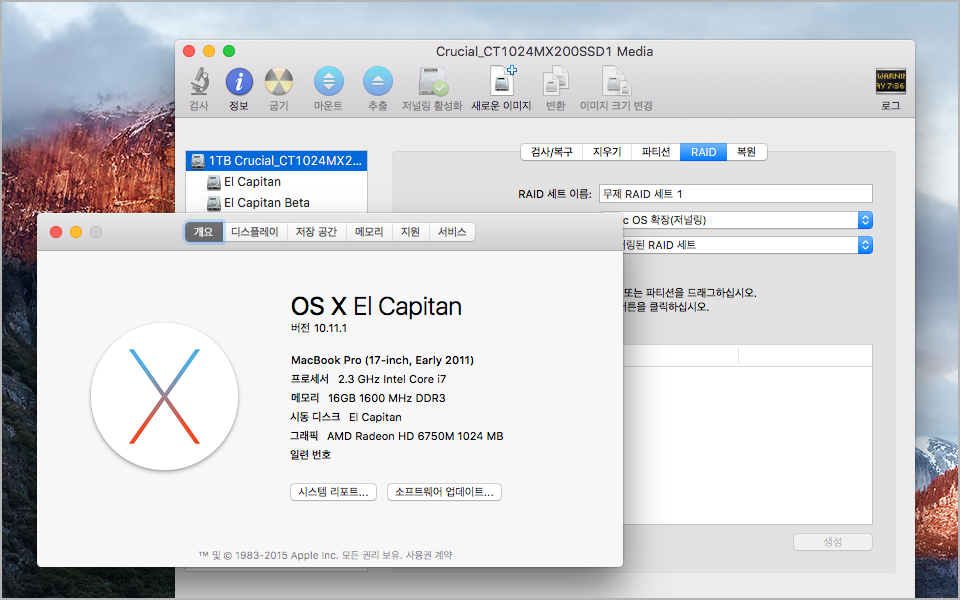960x600 pixels.
Task: Switch to 디스플레이 tab in About This Mac
Action: pos(255,232)
